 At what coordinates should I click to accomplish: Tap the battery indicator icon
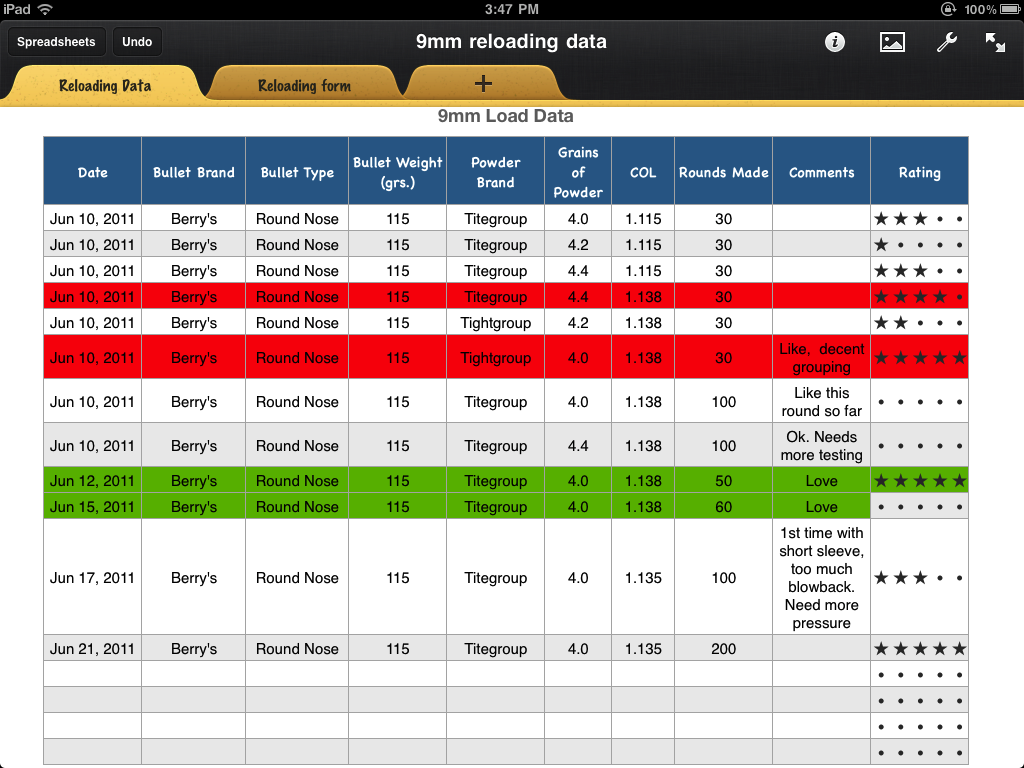point(1009,9)
